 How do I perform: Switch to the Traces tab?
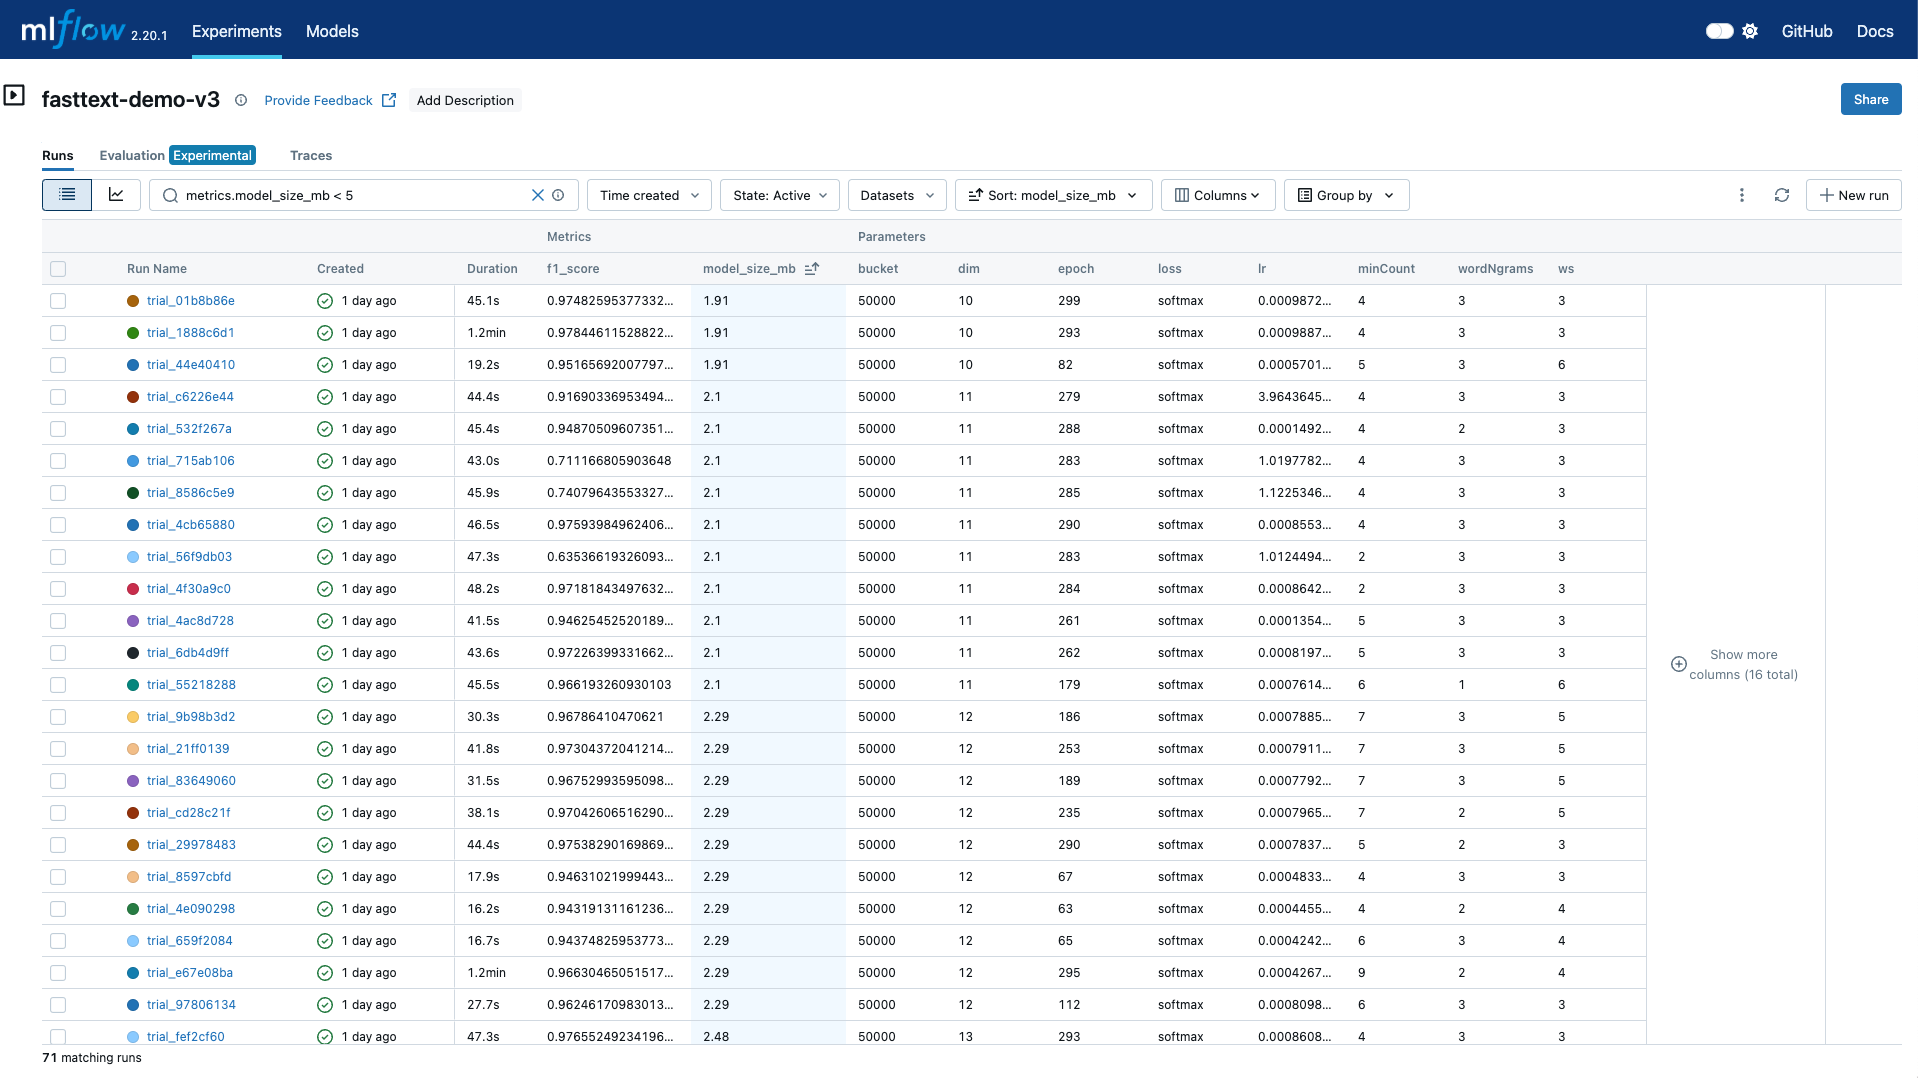(310, 155)
